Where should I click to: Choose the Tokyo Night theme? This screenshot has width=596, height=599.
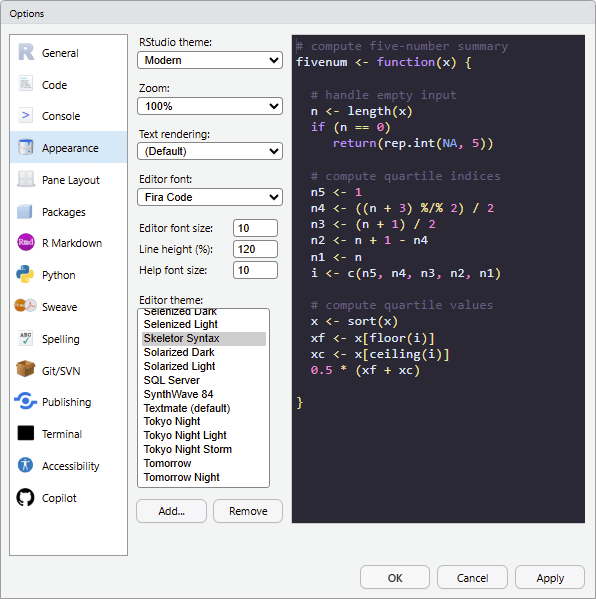204,421
